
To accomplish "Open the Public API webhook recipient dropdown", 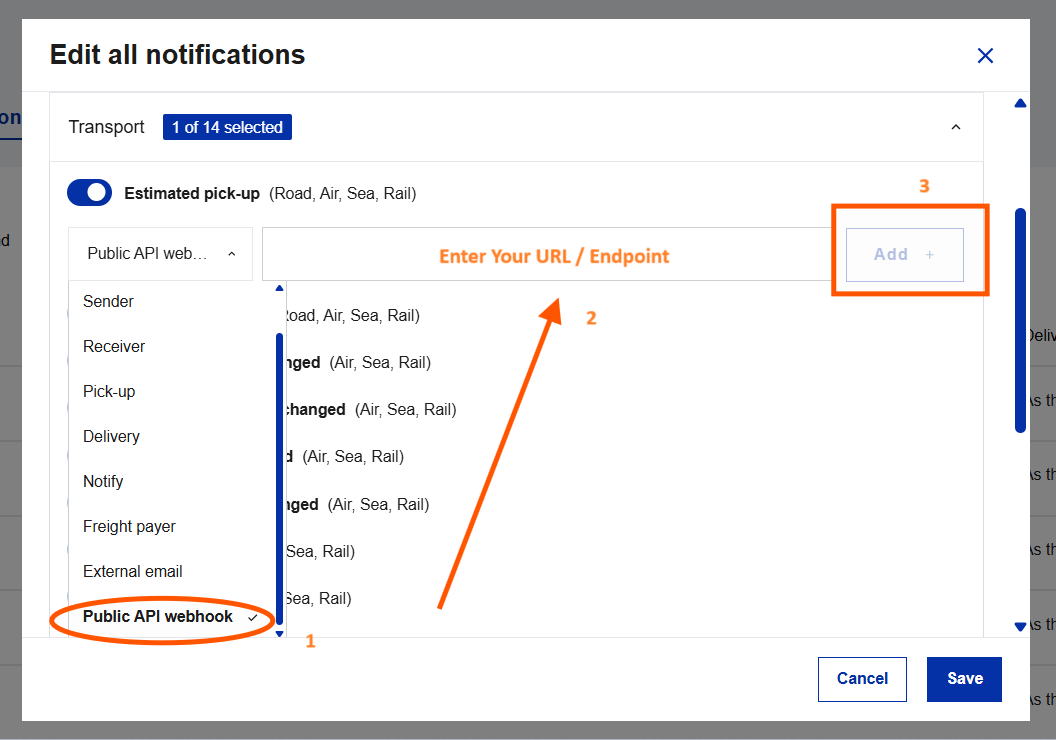I will tap(160, 254).
